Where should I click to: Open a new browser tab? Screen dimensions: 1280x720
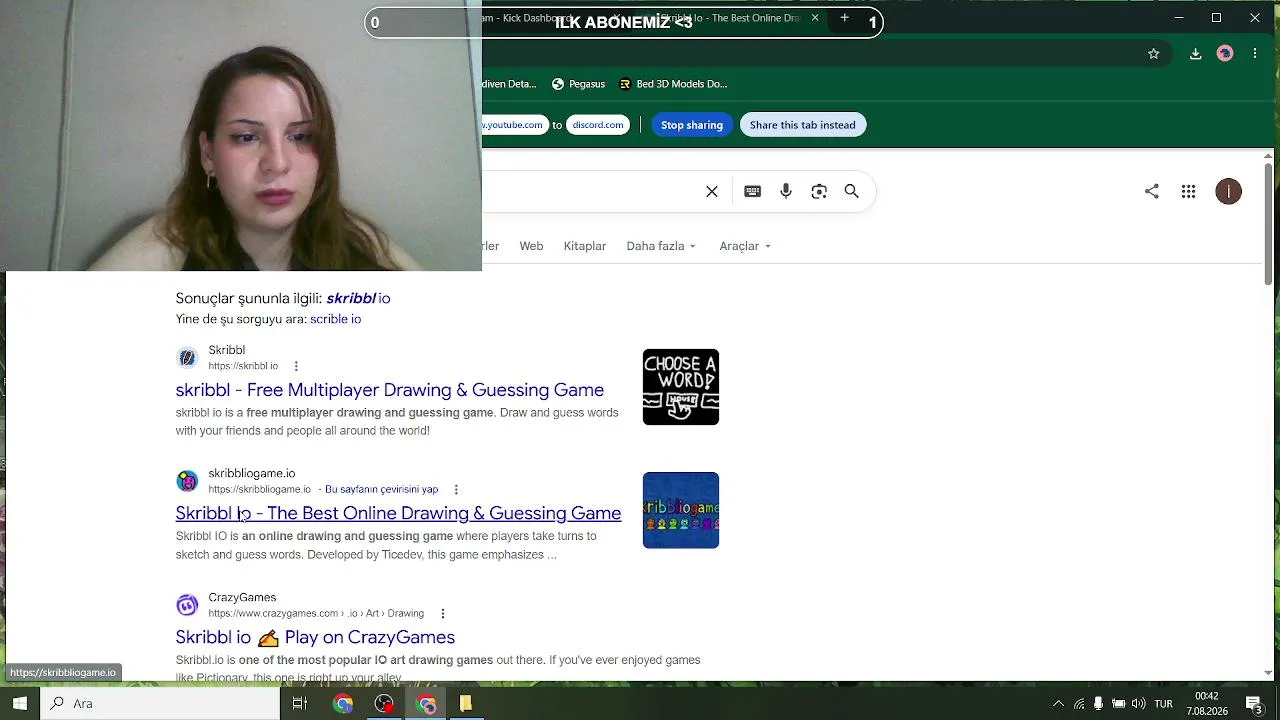844,18
